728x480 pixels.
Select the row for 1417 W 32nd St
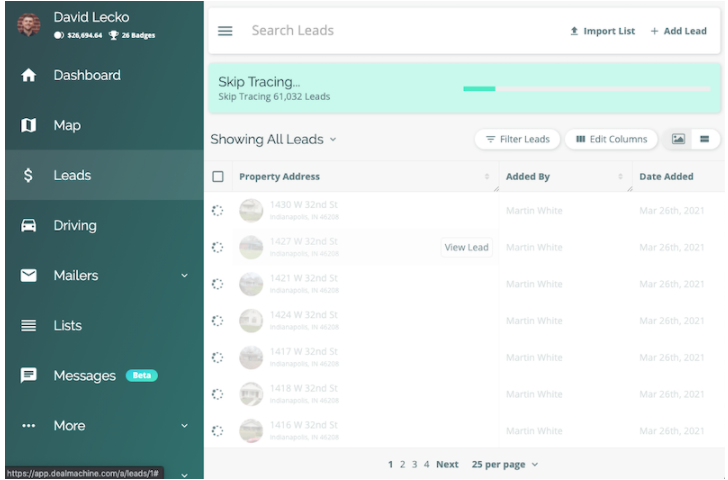point(217,357)
